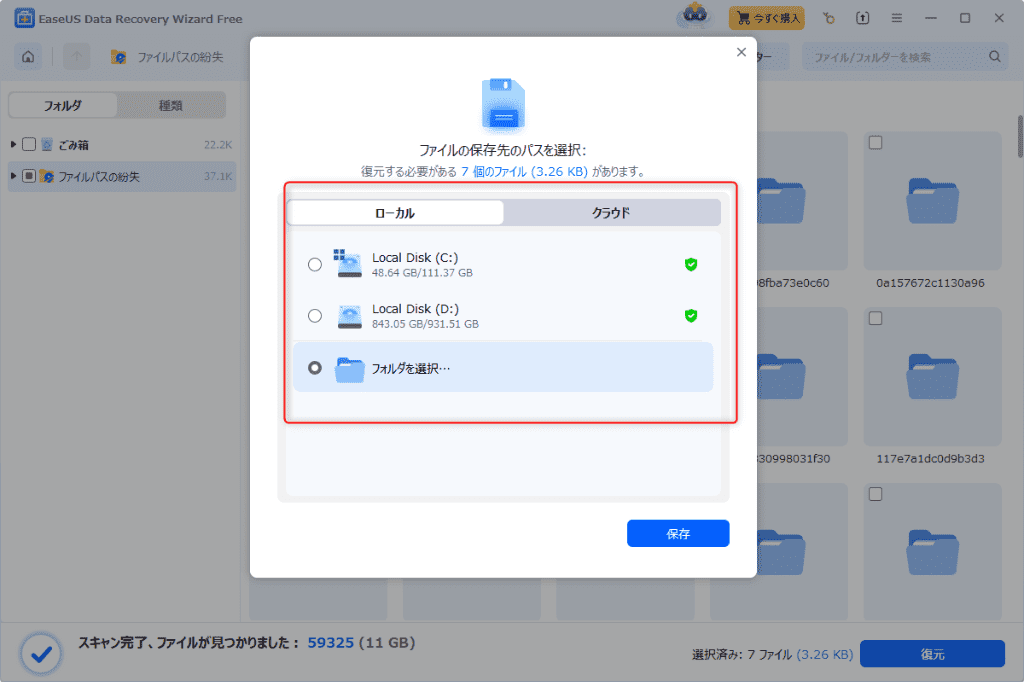1024x682 pixels.
Task: Click the key activation icon in title bar
Action: (829, 18)
